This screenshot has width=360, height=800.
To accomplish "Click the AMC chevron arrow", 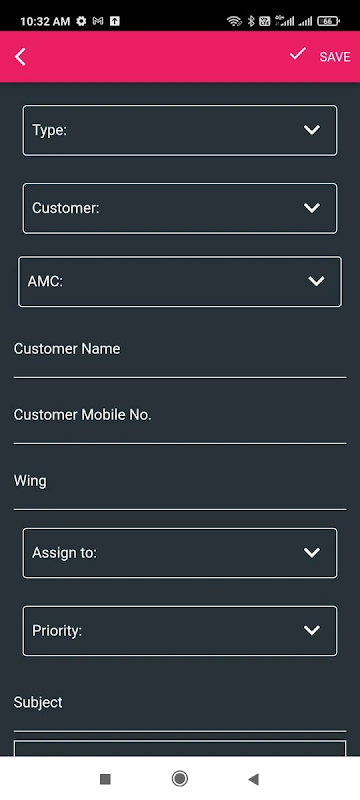I will coord(316,281).
